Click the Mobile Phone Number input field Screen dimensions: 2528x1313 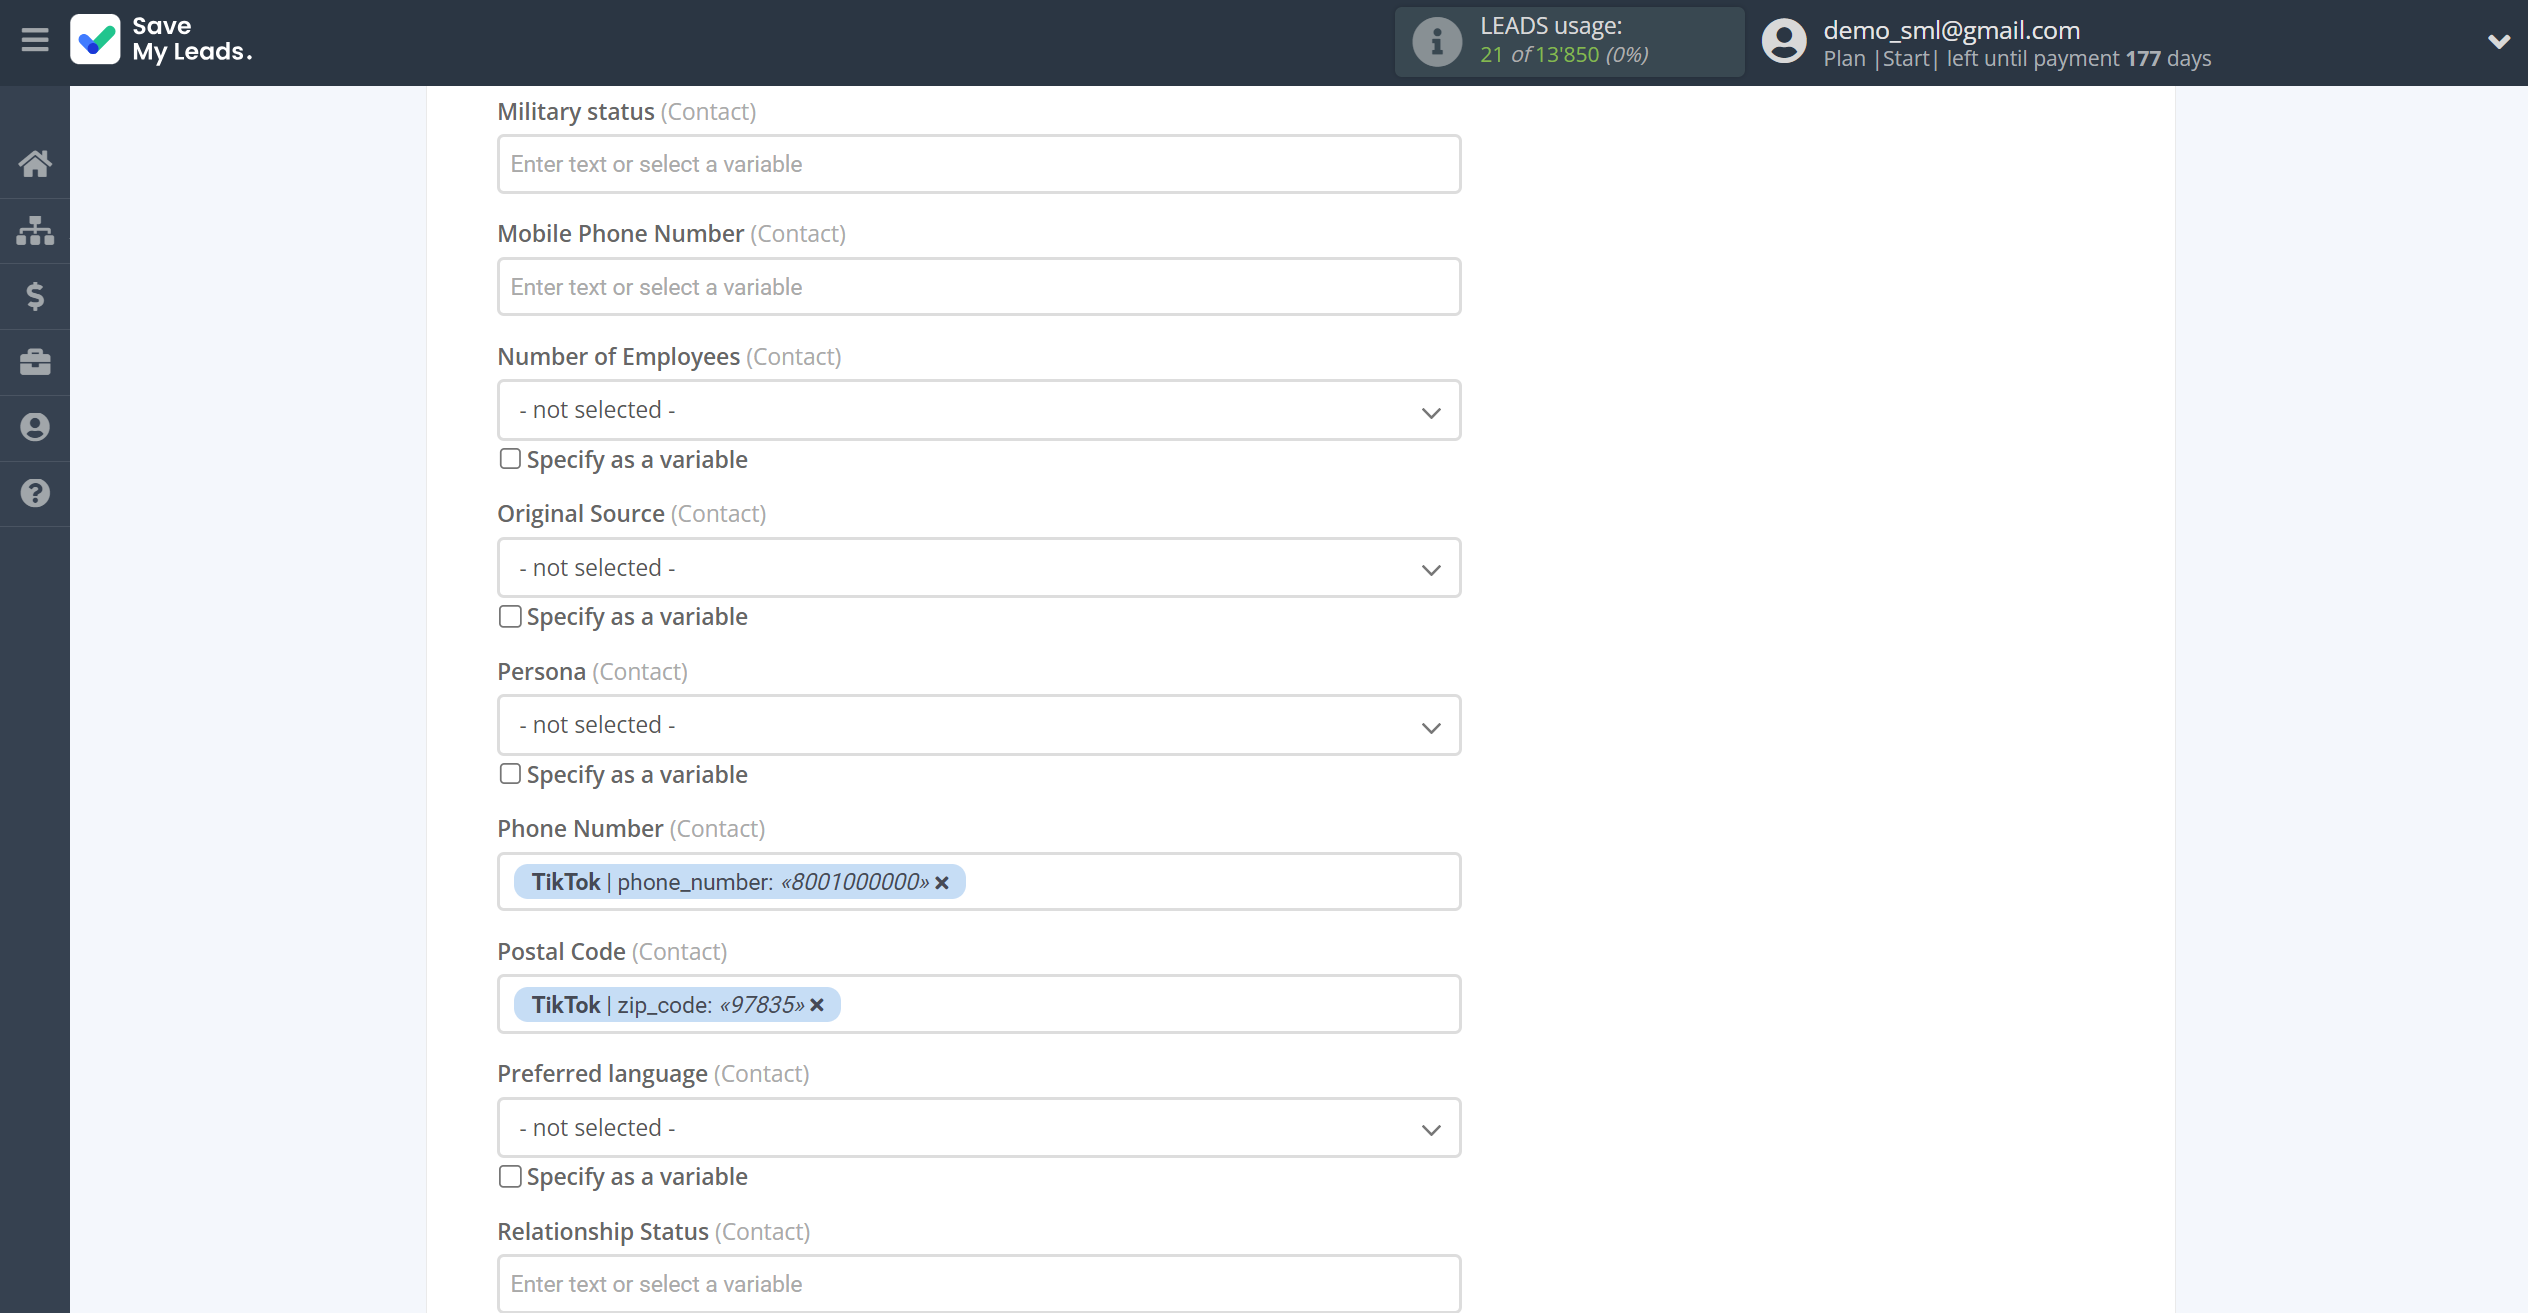(979, 287)
